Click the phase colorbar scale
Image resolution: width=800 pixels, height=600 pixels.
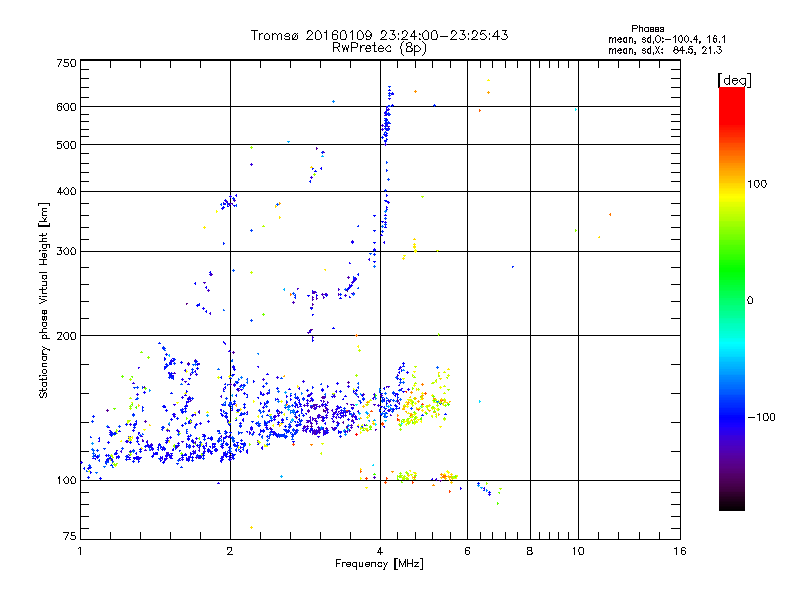pyautogui.click(x=732, y=299)
